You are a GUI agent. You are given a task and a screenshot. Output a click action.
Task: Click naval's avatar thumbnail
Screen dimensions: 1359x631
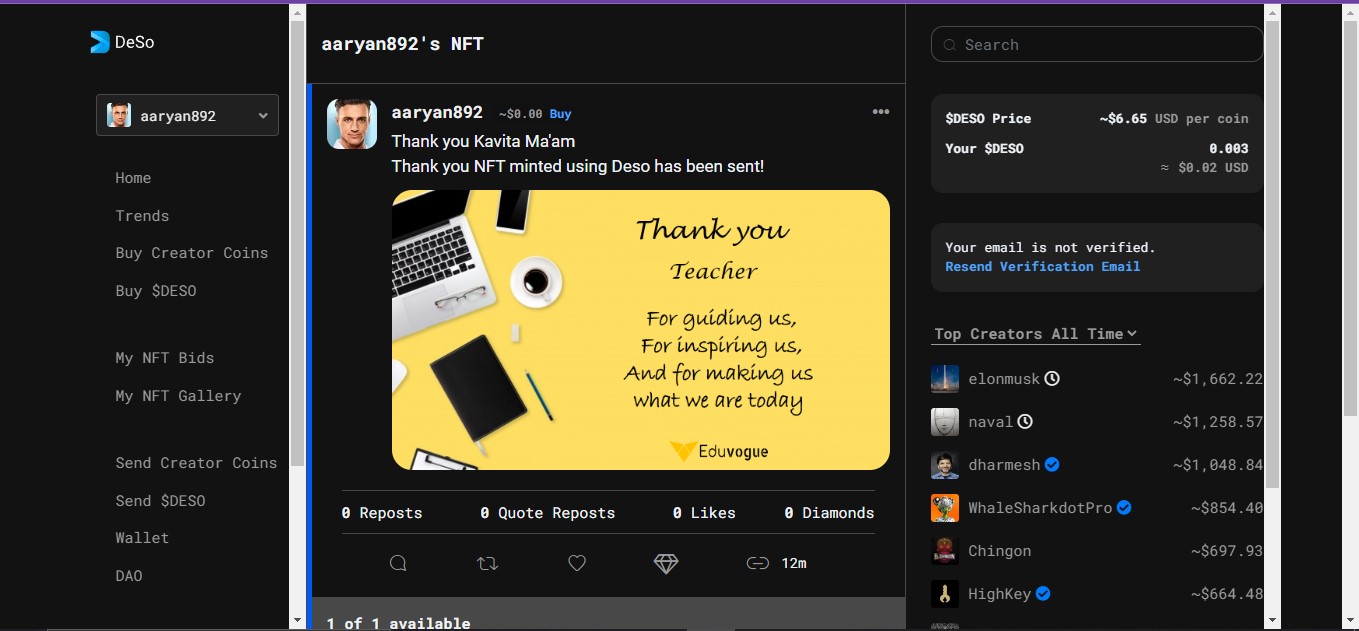[945, 422]
